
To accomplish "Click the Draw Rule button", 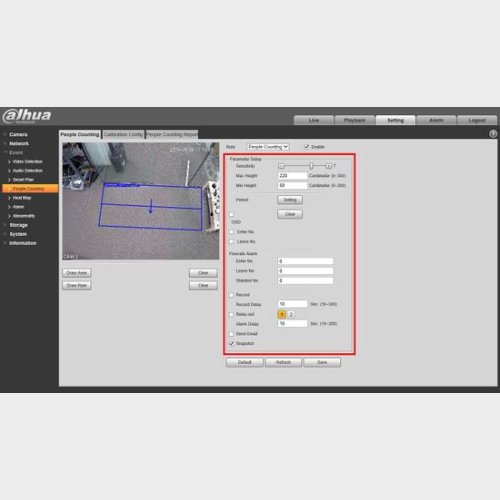I will point(77,285).
